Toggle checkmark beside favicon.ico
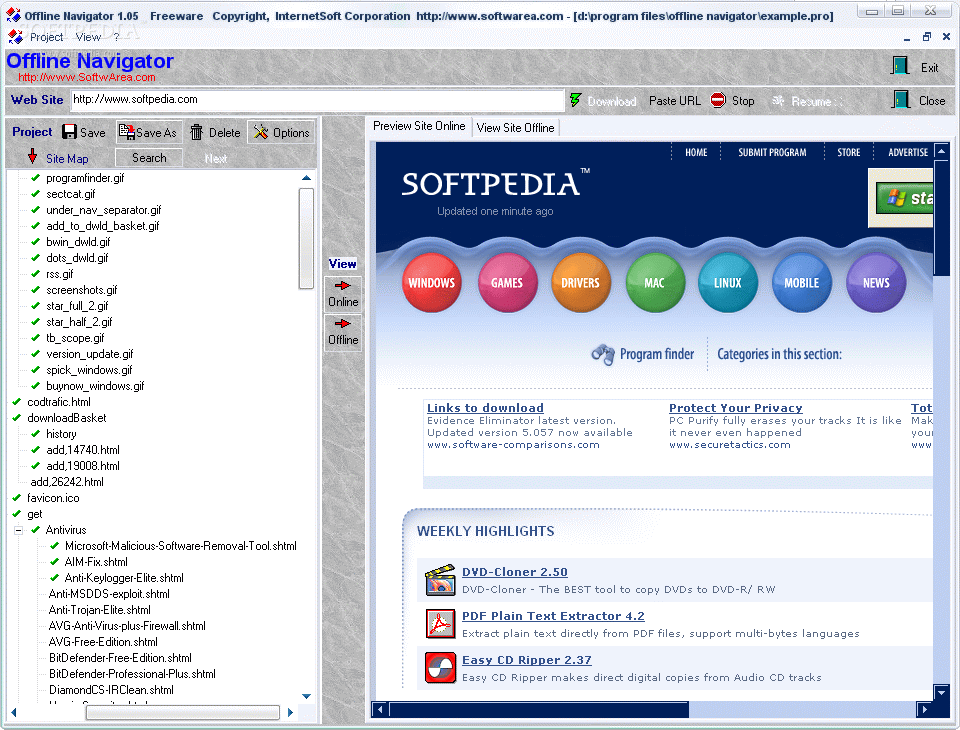 coord(17,497)
